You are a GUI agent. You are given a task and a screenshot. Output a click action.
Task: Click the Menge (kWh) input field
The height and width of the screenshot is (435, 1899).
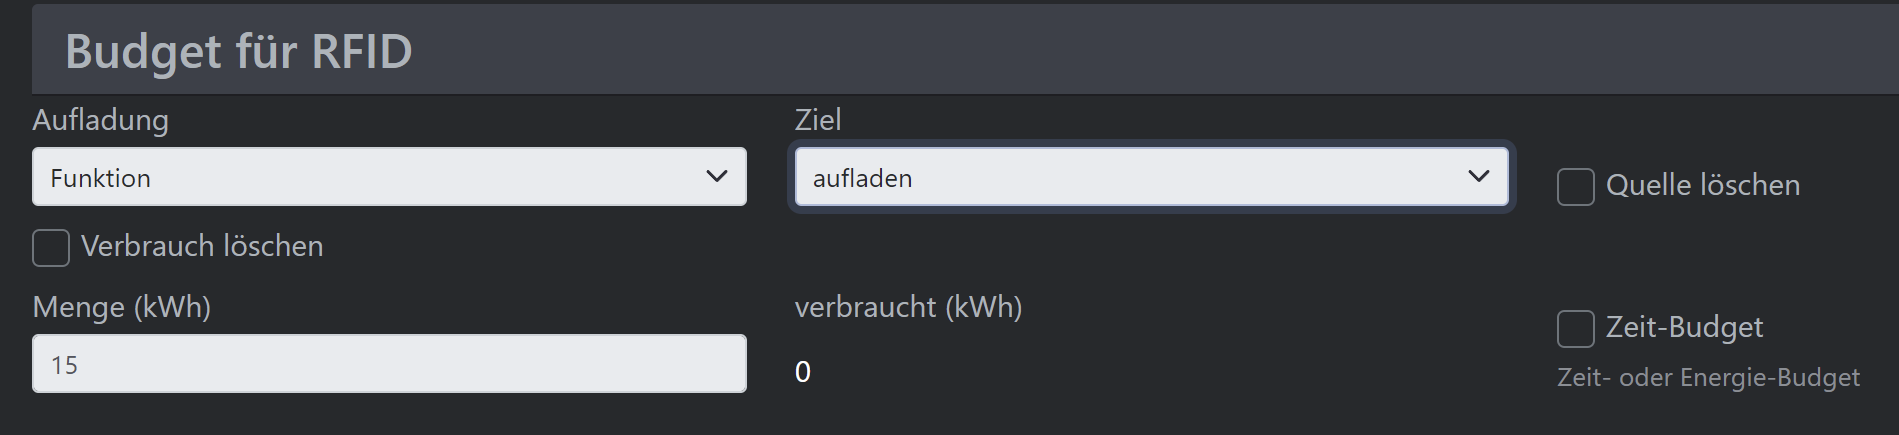click(388, 364)
